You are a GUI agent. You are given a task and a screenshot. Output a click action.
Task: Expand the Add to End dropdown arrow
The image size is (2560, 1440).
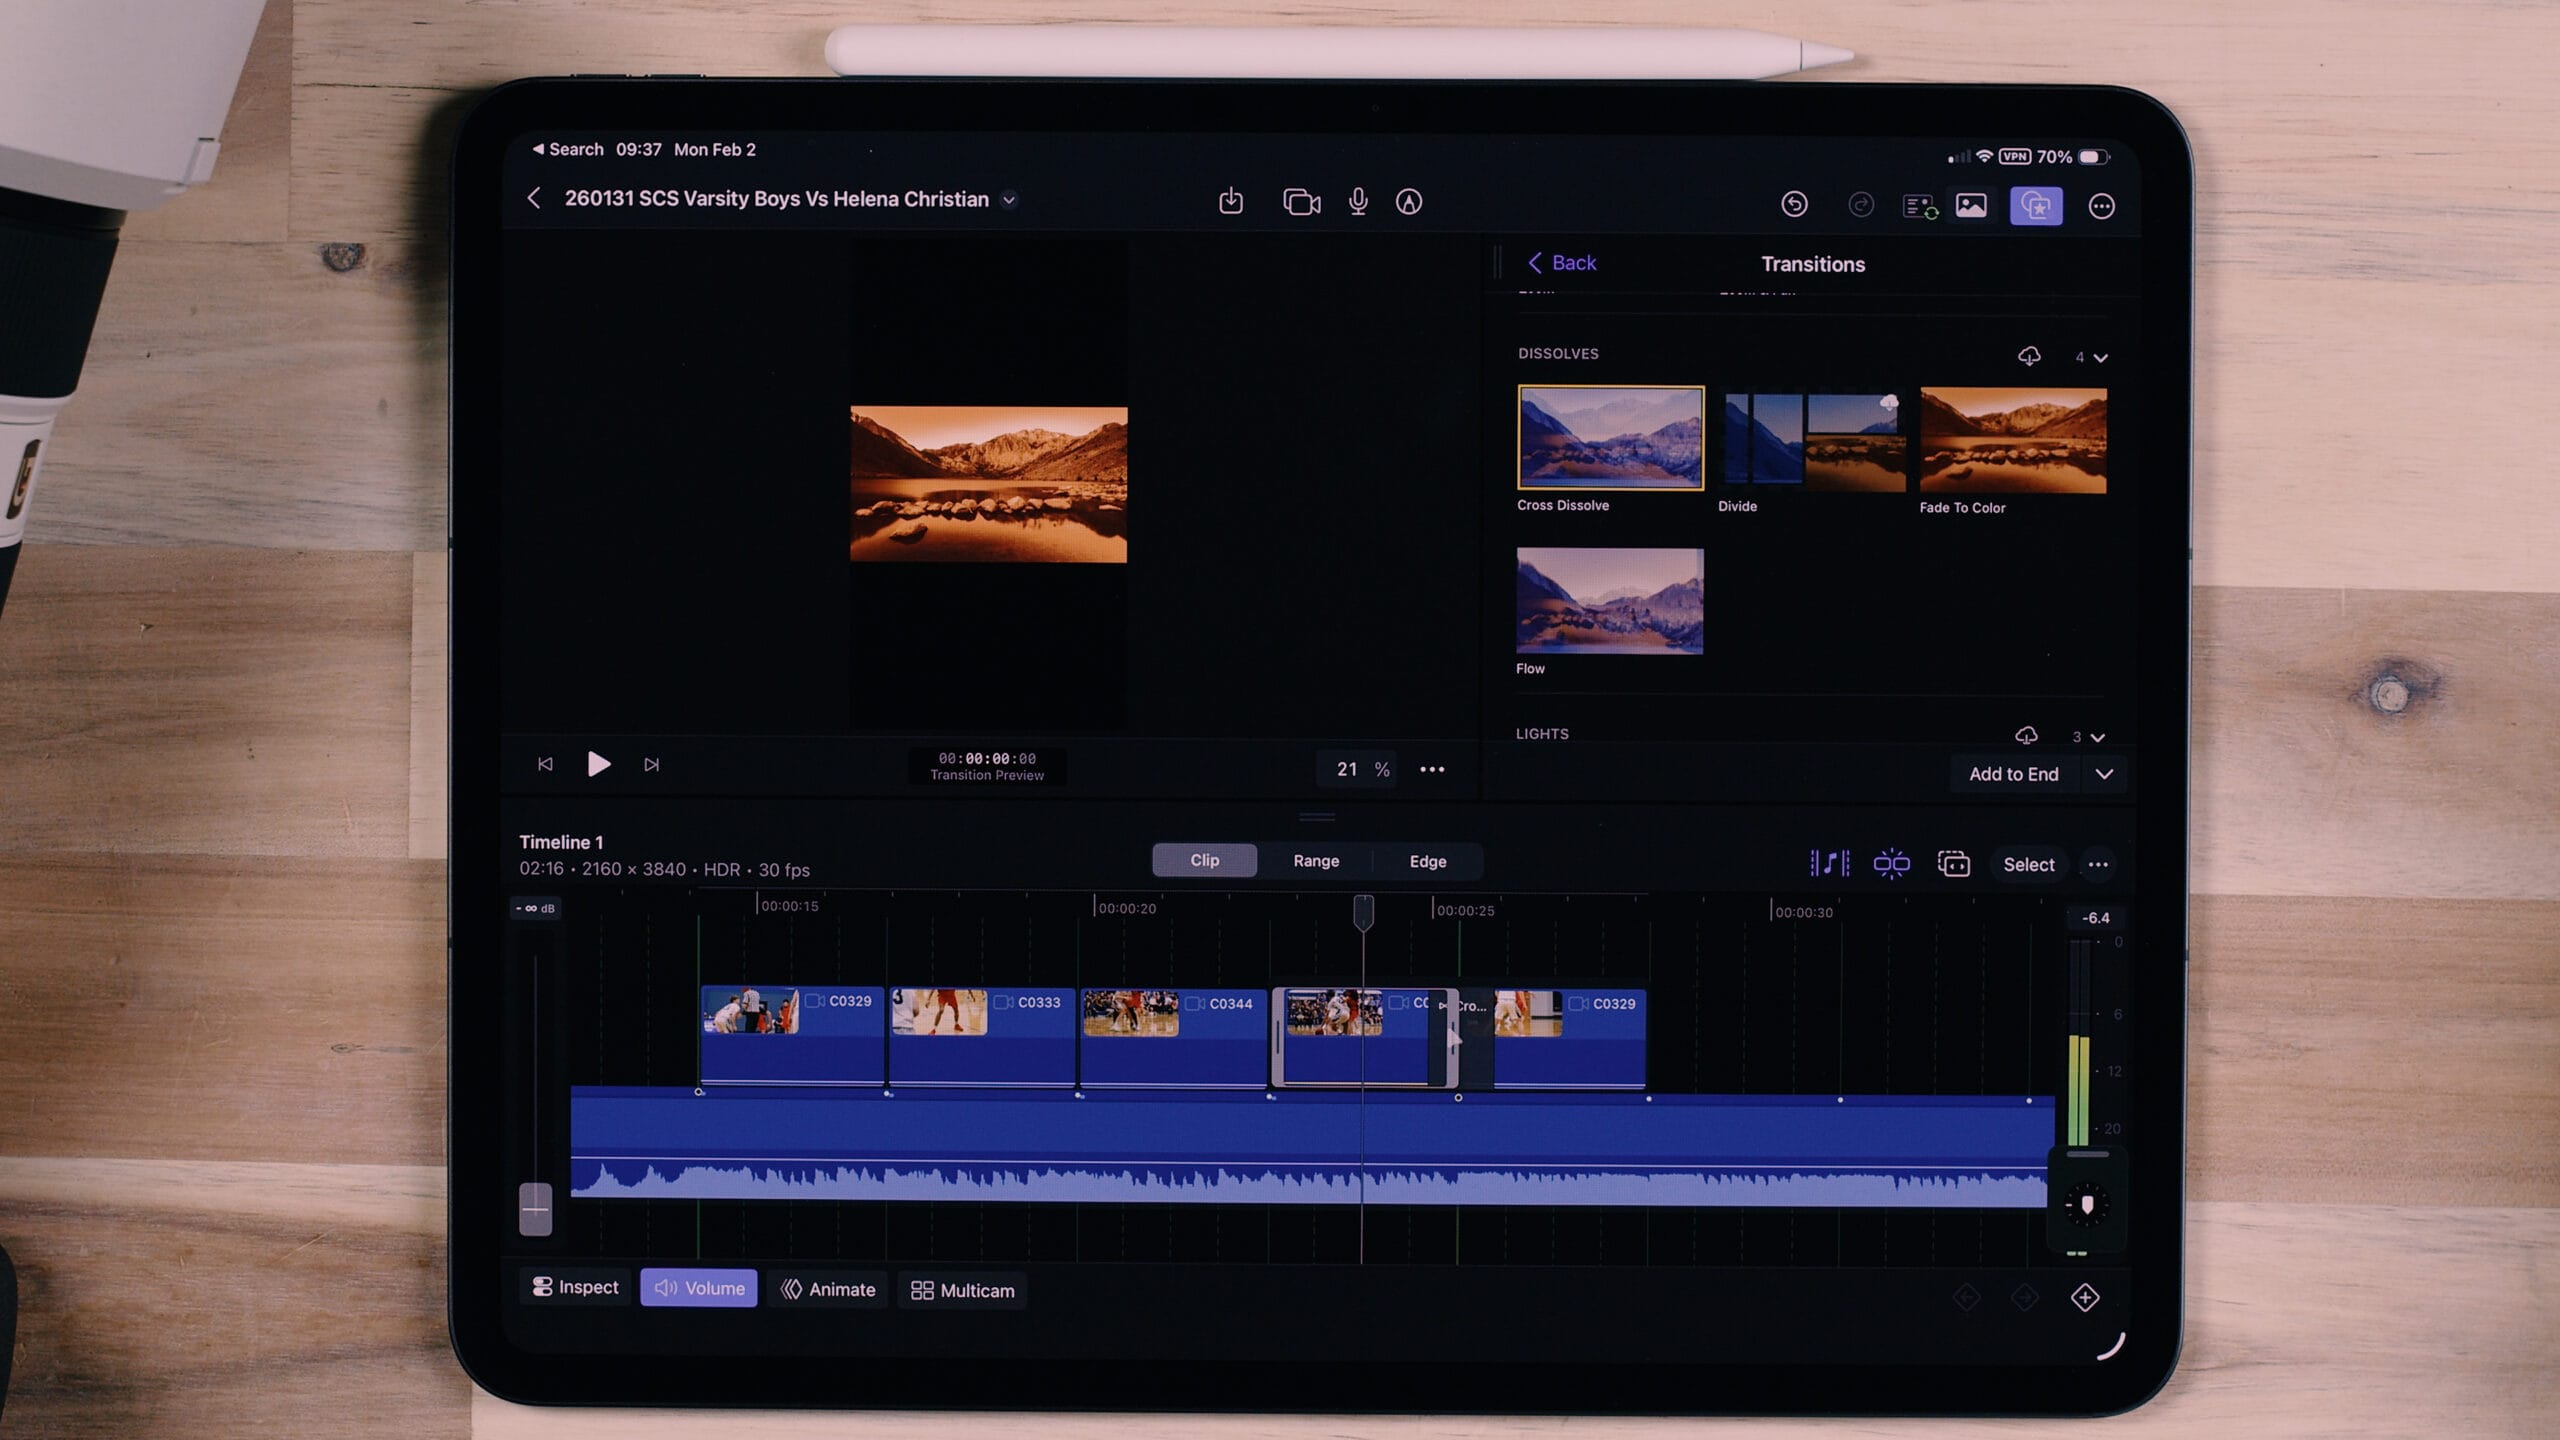pyautogui.click(x=2104, y=774)
